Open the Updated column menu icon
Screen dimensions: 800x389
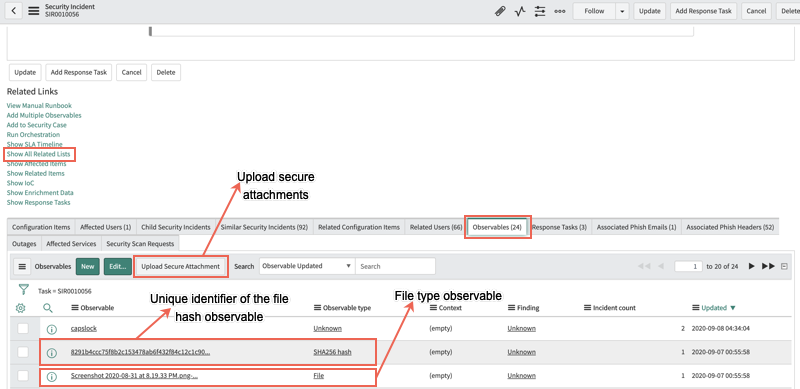point(696,308)
